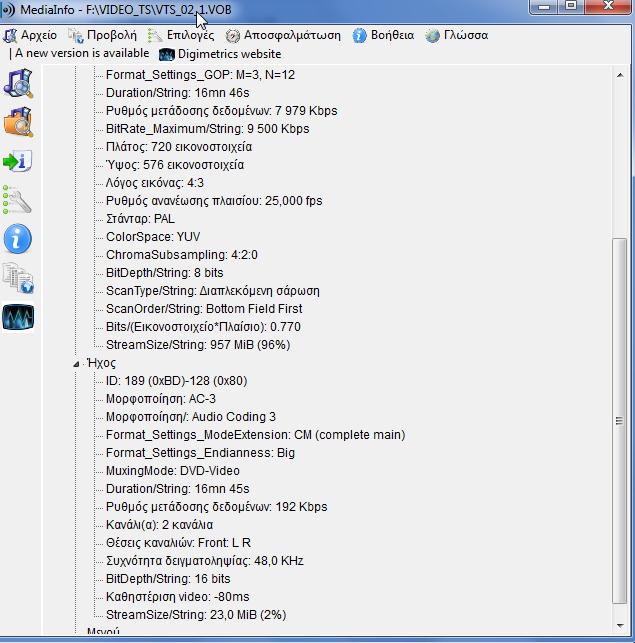
Task: Click the Γλώσσα globe icon
Action: point(432,36)
